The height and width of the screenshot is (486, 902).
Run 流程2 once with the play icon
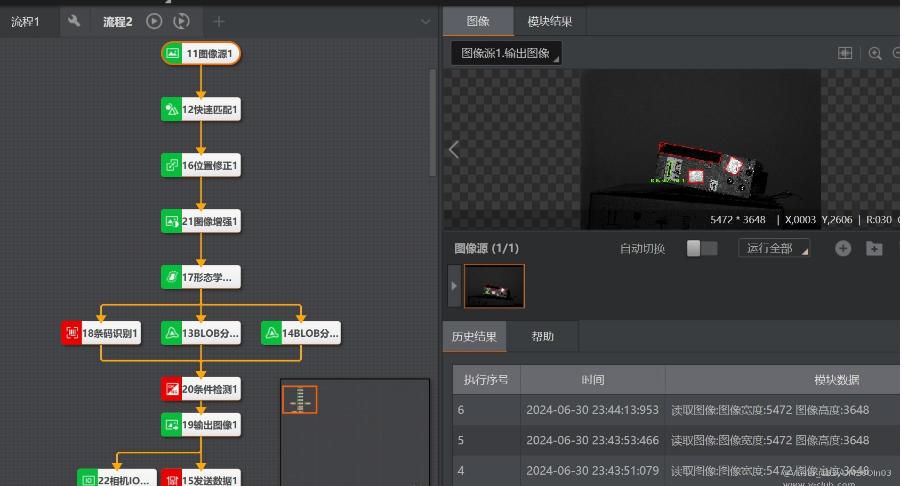pyautogui.click(x=154, y=21)
